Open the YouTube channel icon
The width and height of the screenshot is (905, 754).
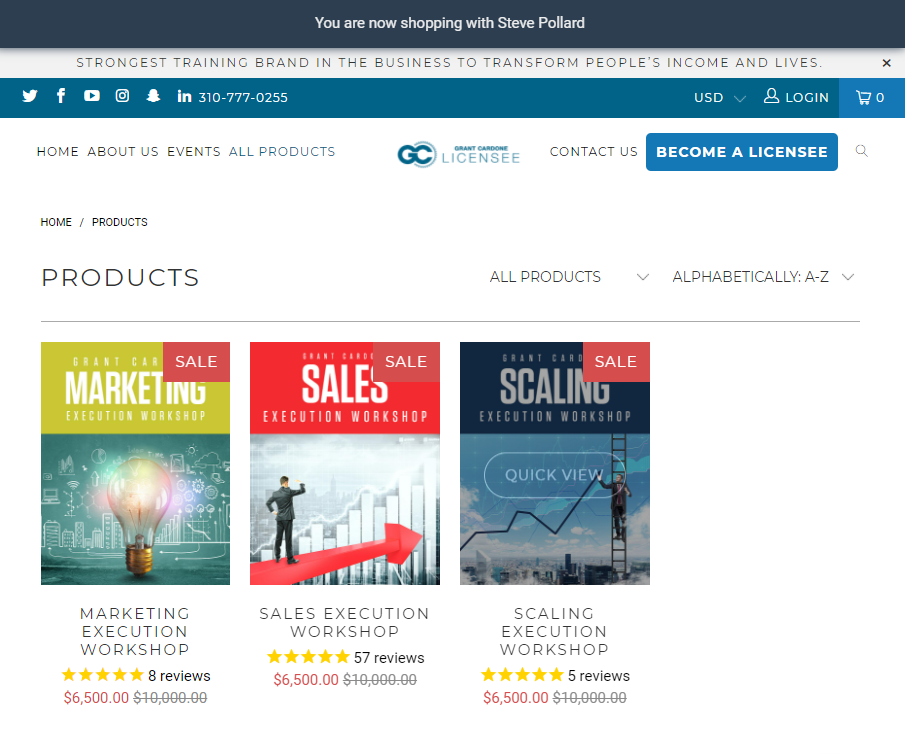(x=92, y=97)
